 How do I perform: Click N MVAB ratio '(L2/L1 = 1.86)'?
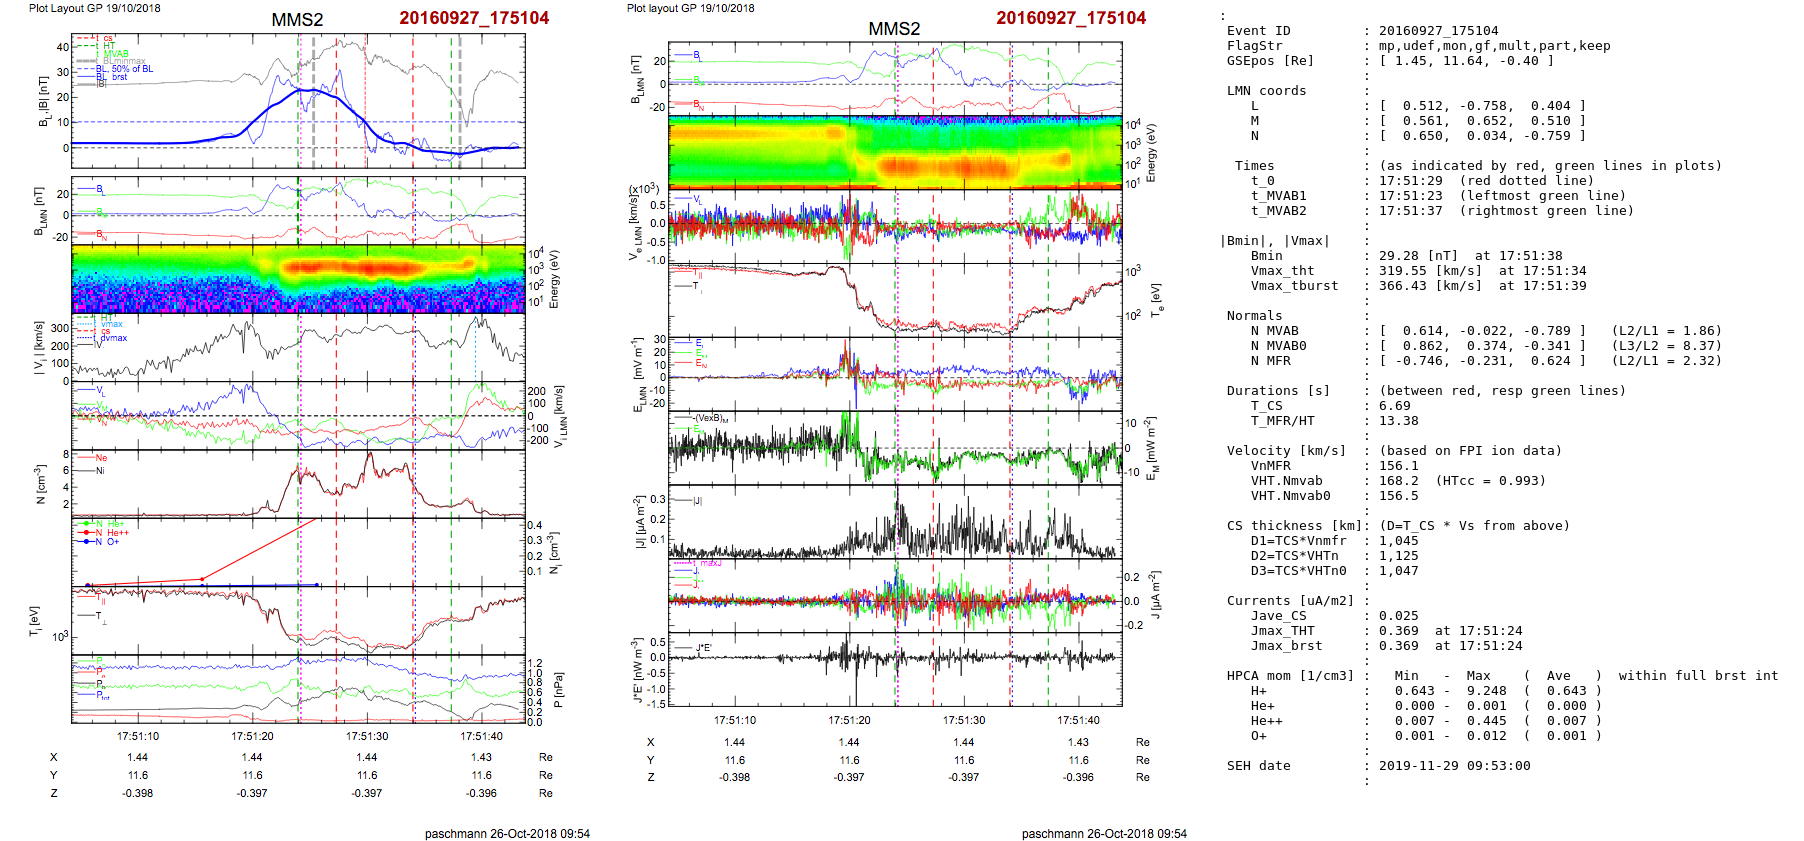click(x=1666, y=331)
